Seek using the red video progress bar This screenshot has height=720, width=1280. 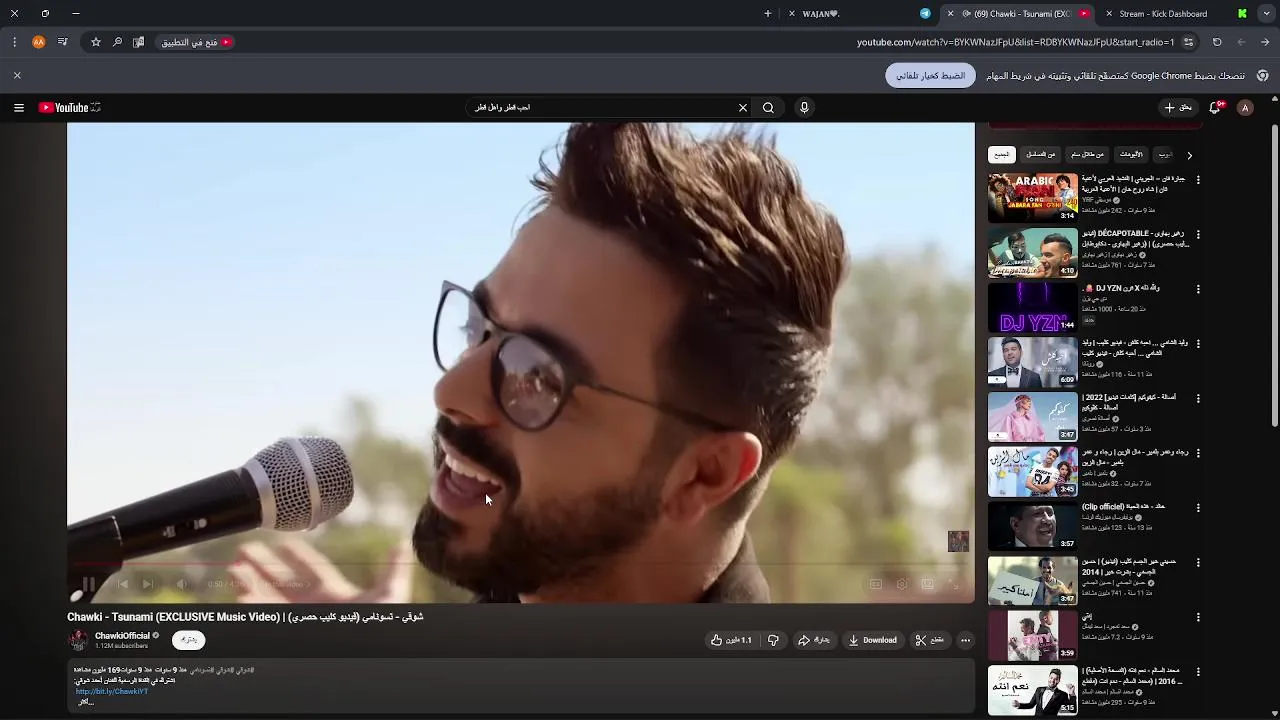[x=520, y=565]
